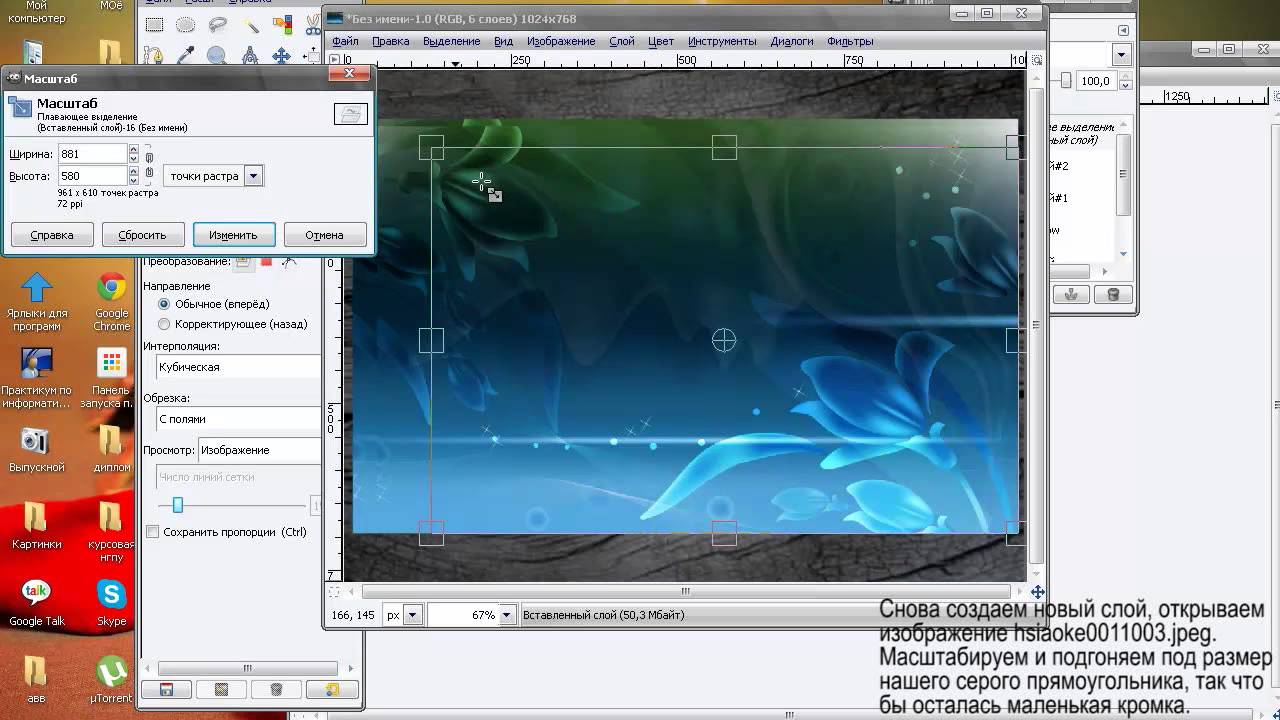
Task: Open the Кубическая interpolation dropdown
Action: click(x=238, y=367)
